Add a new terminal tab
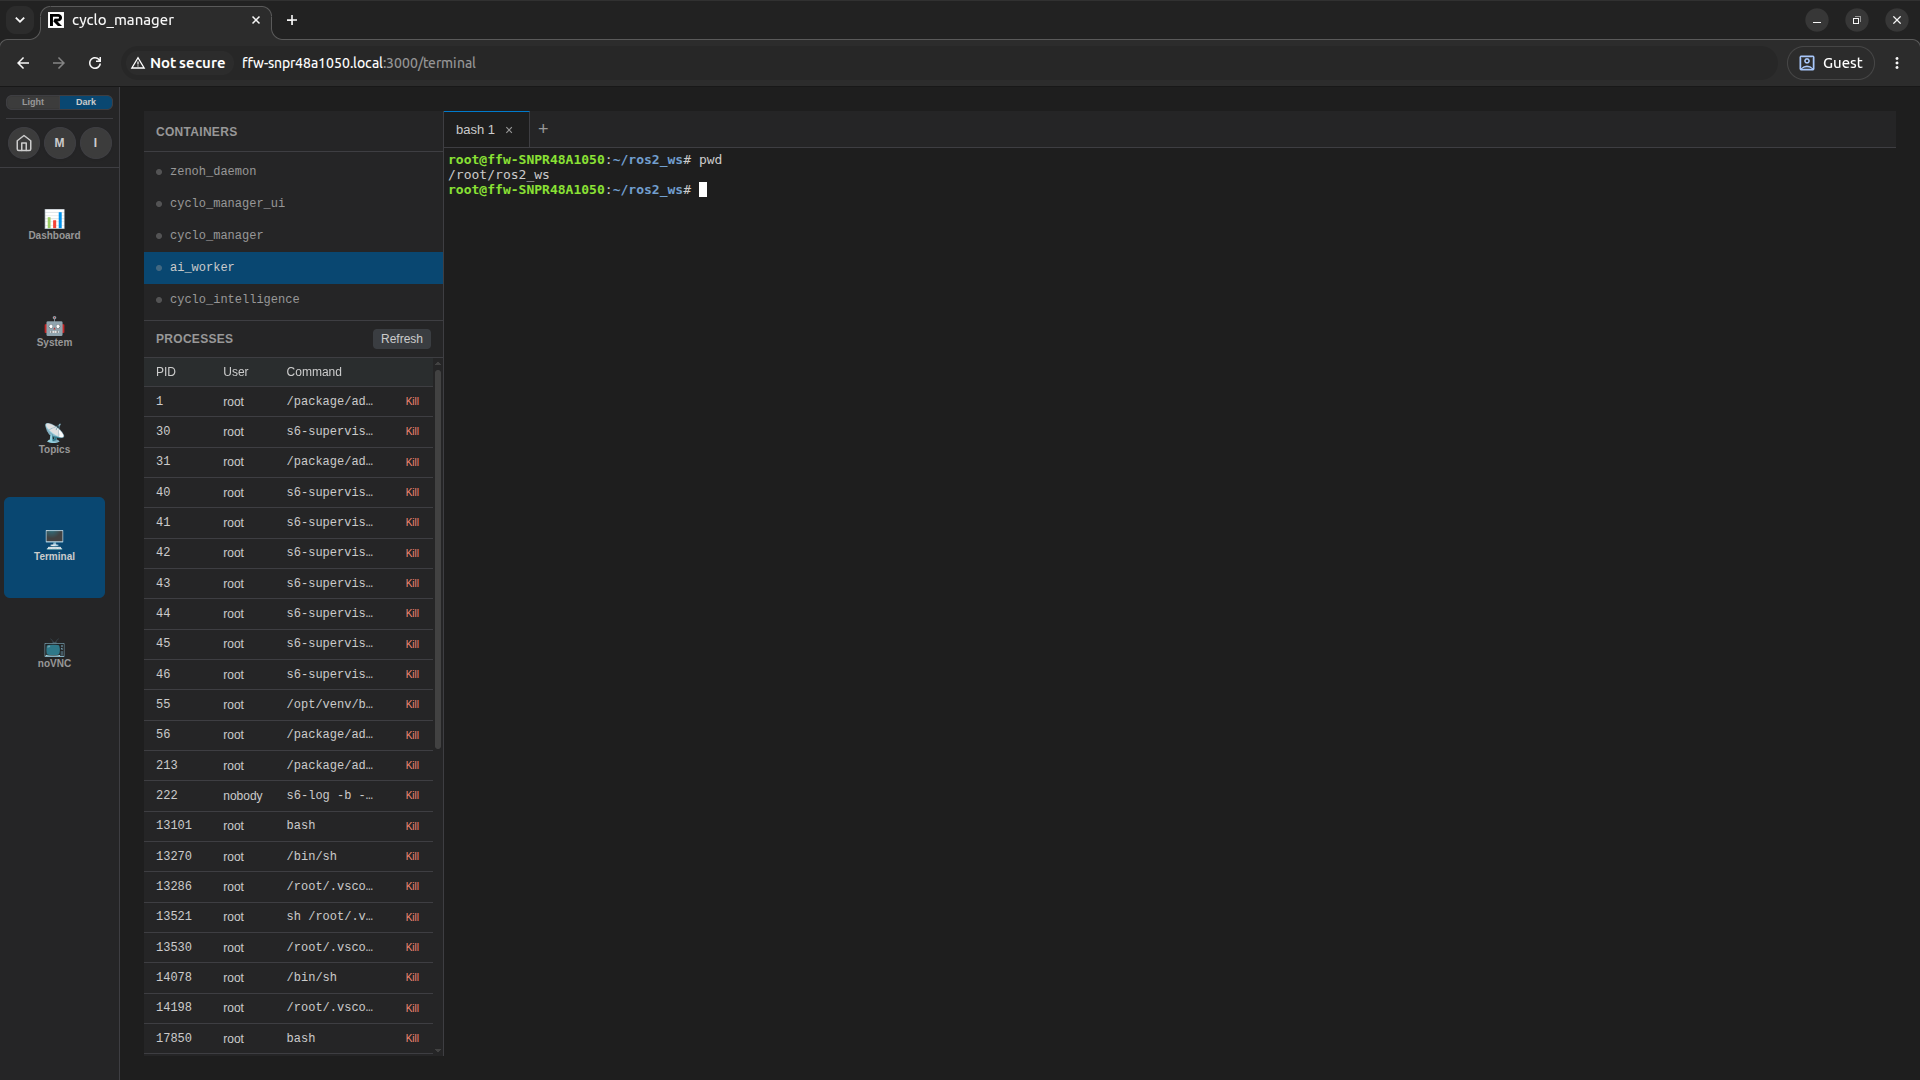1920x1080 pixels. point(543,129)
